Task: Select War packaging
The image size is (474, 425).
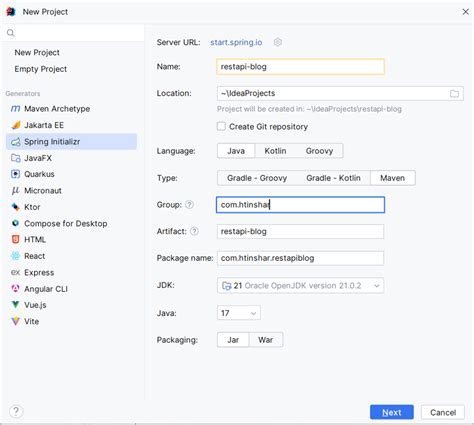Action: [266, 340]
